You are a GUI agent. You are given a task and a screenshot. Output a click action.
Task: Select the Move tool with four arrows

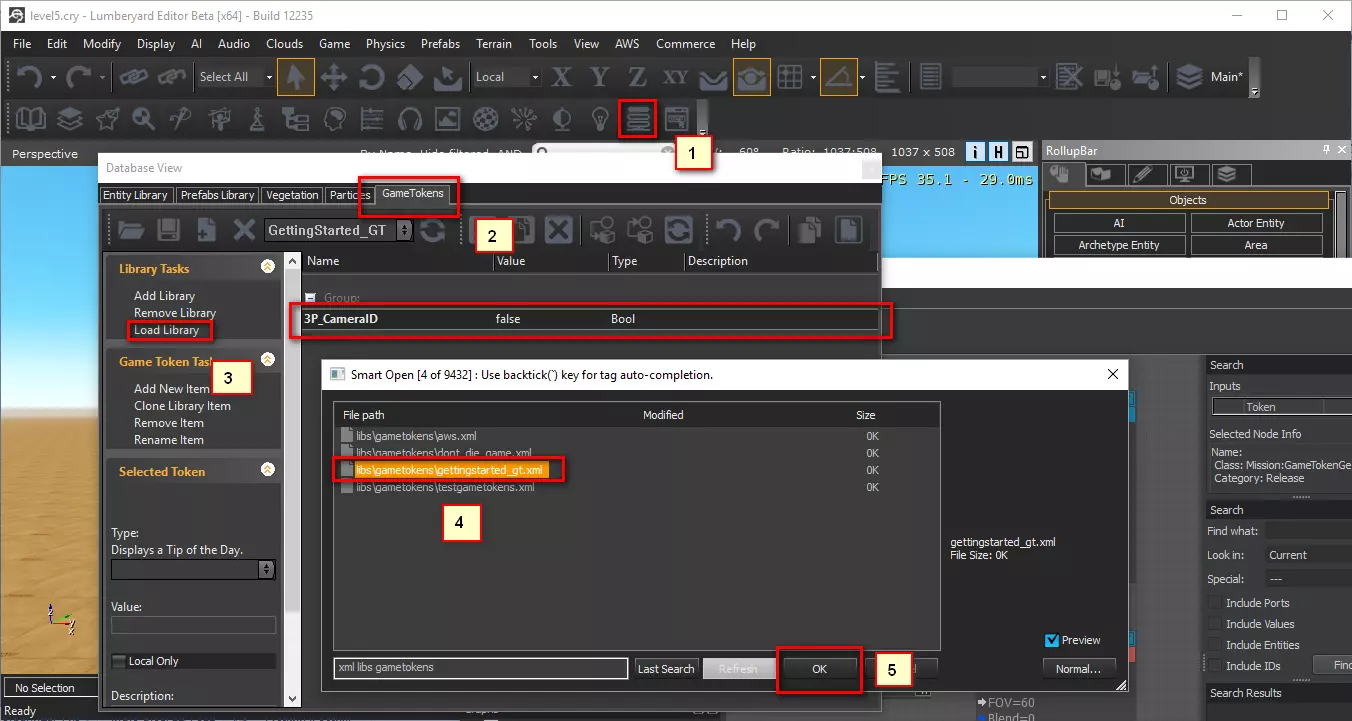[333, 77]
